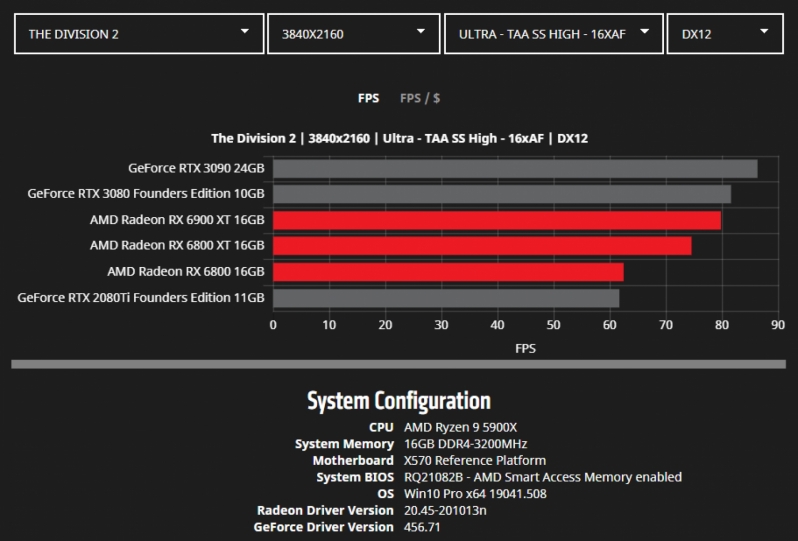
Task: Select the gray RTX 2080Ti Founders Edition bar
Action: pyautogui.click(x=446, y=298)
